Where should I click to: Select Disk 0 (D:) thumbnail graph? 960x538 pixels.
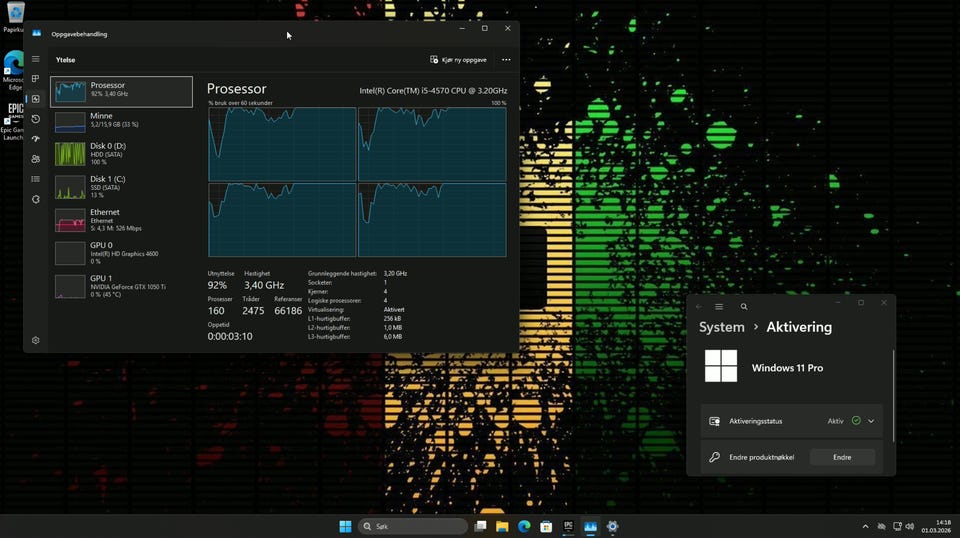tap(70, 153)
